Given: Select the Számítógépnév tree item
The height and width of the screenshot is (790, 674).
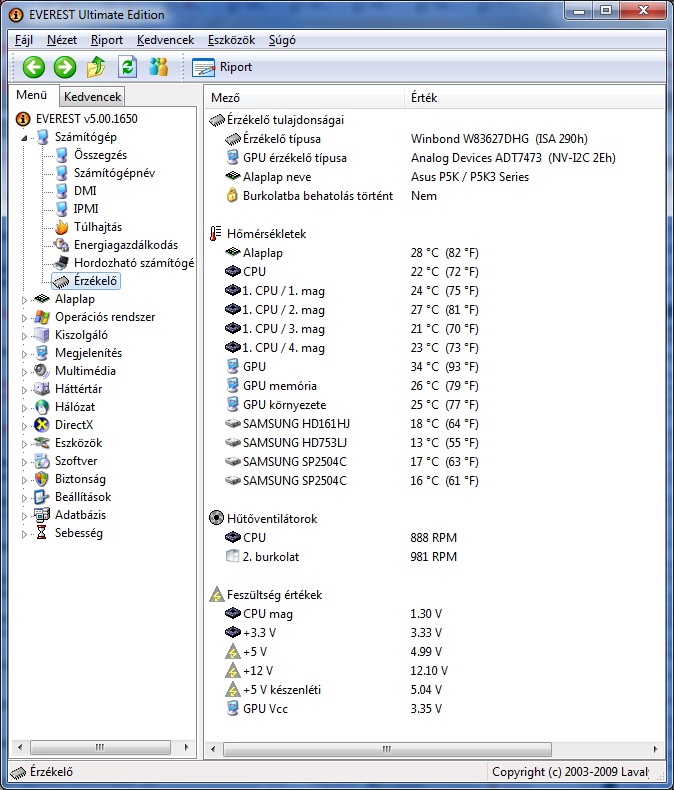Looking at the screenshot, I should coord(114,173).
